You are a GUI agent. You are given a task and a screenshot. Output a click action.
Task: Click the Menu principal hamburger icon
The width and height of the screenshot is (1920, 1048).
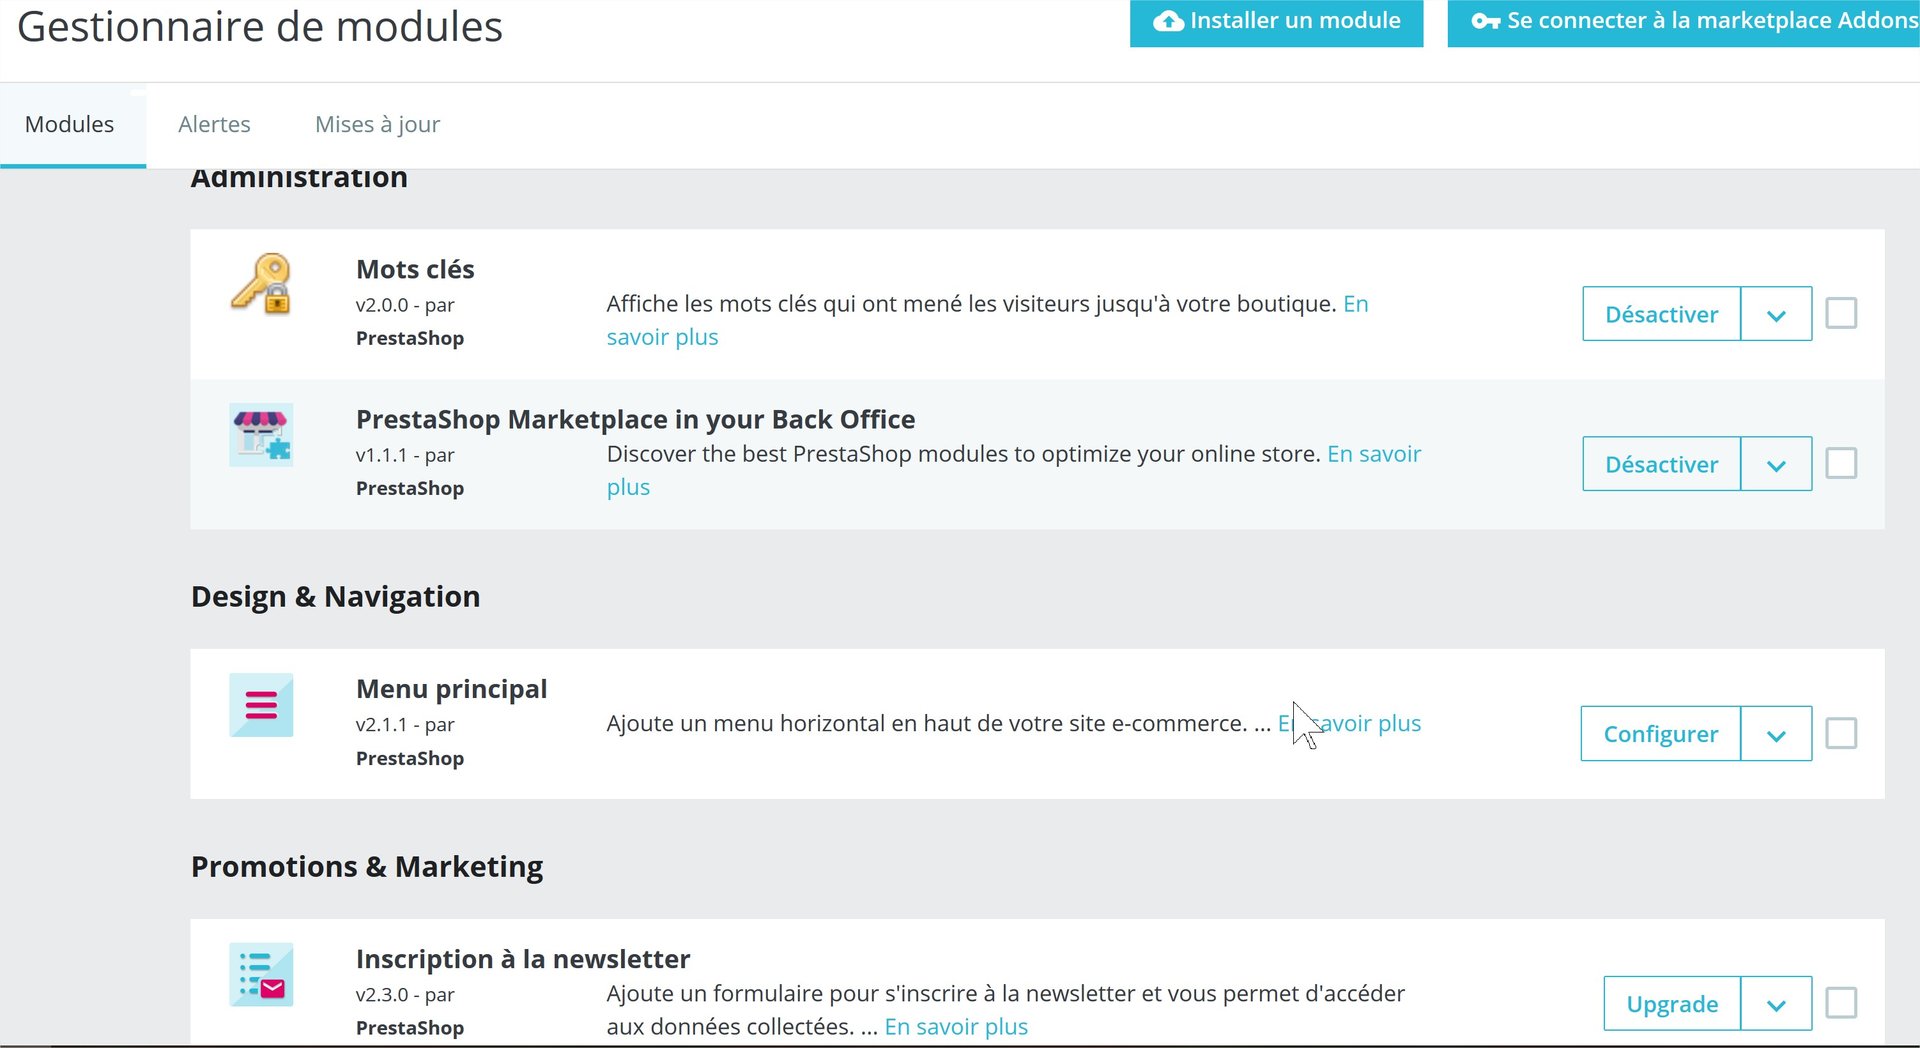(261, 705)
